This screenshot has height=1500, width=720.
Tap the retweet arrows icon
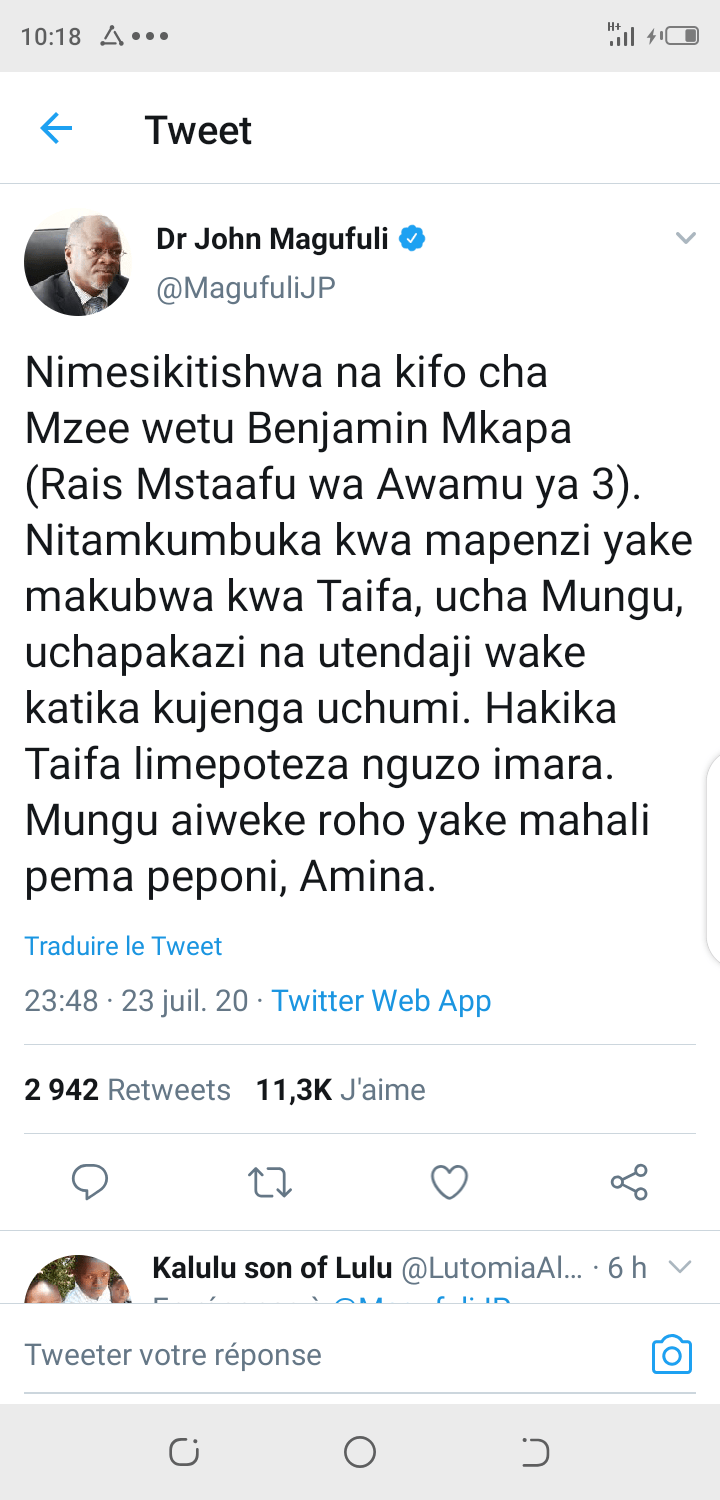269,1182
